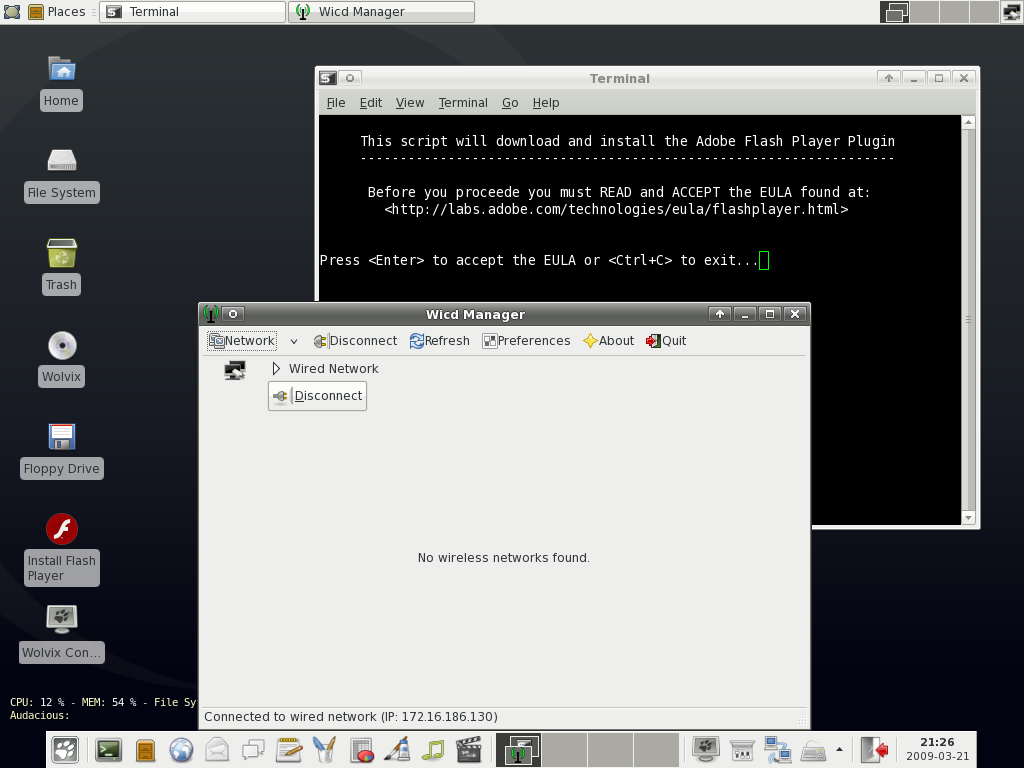This screenshot has height=768, width=1024.
Task: Open Wicd Preferences
Action: 526,341
